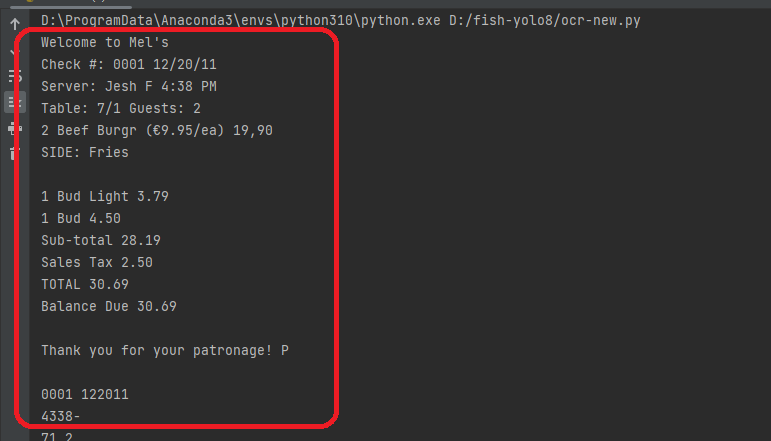Click the down-the-stack-trace arrow icon
The width and height of the screenshot is (771, 441).
point(13,51)
